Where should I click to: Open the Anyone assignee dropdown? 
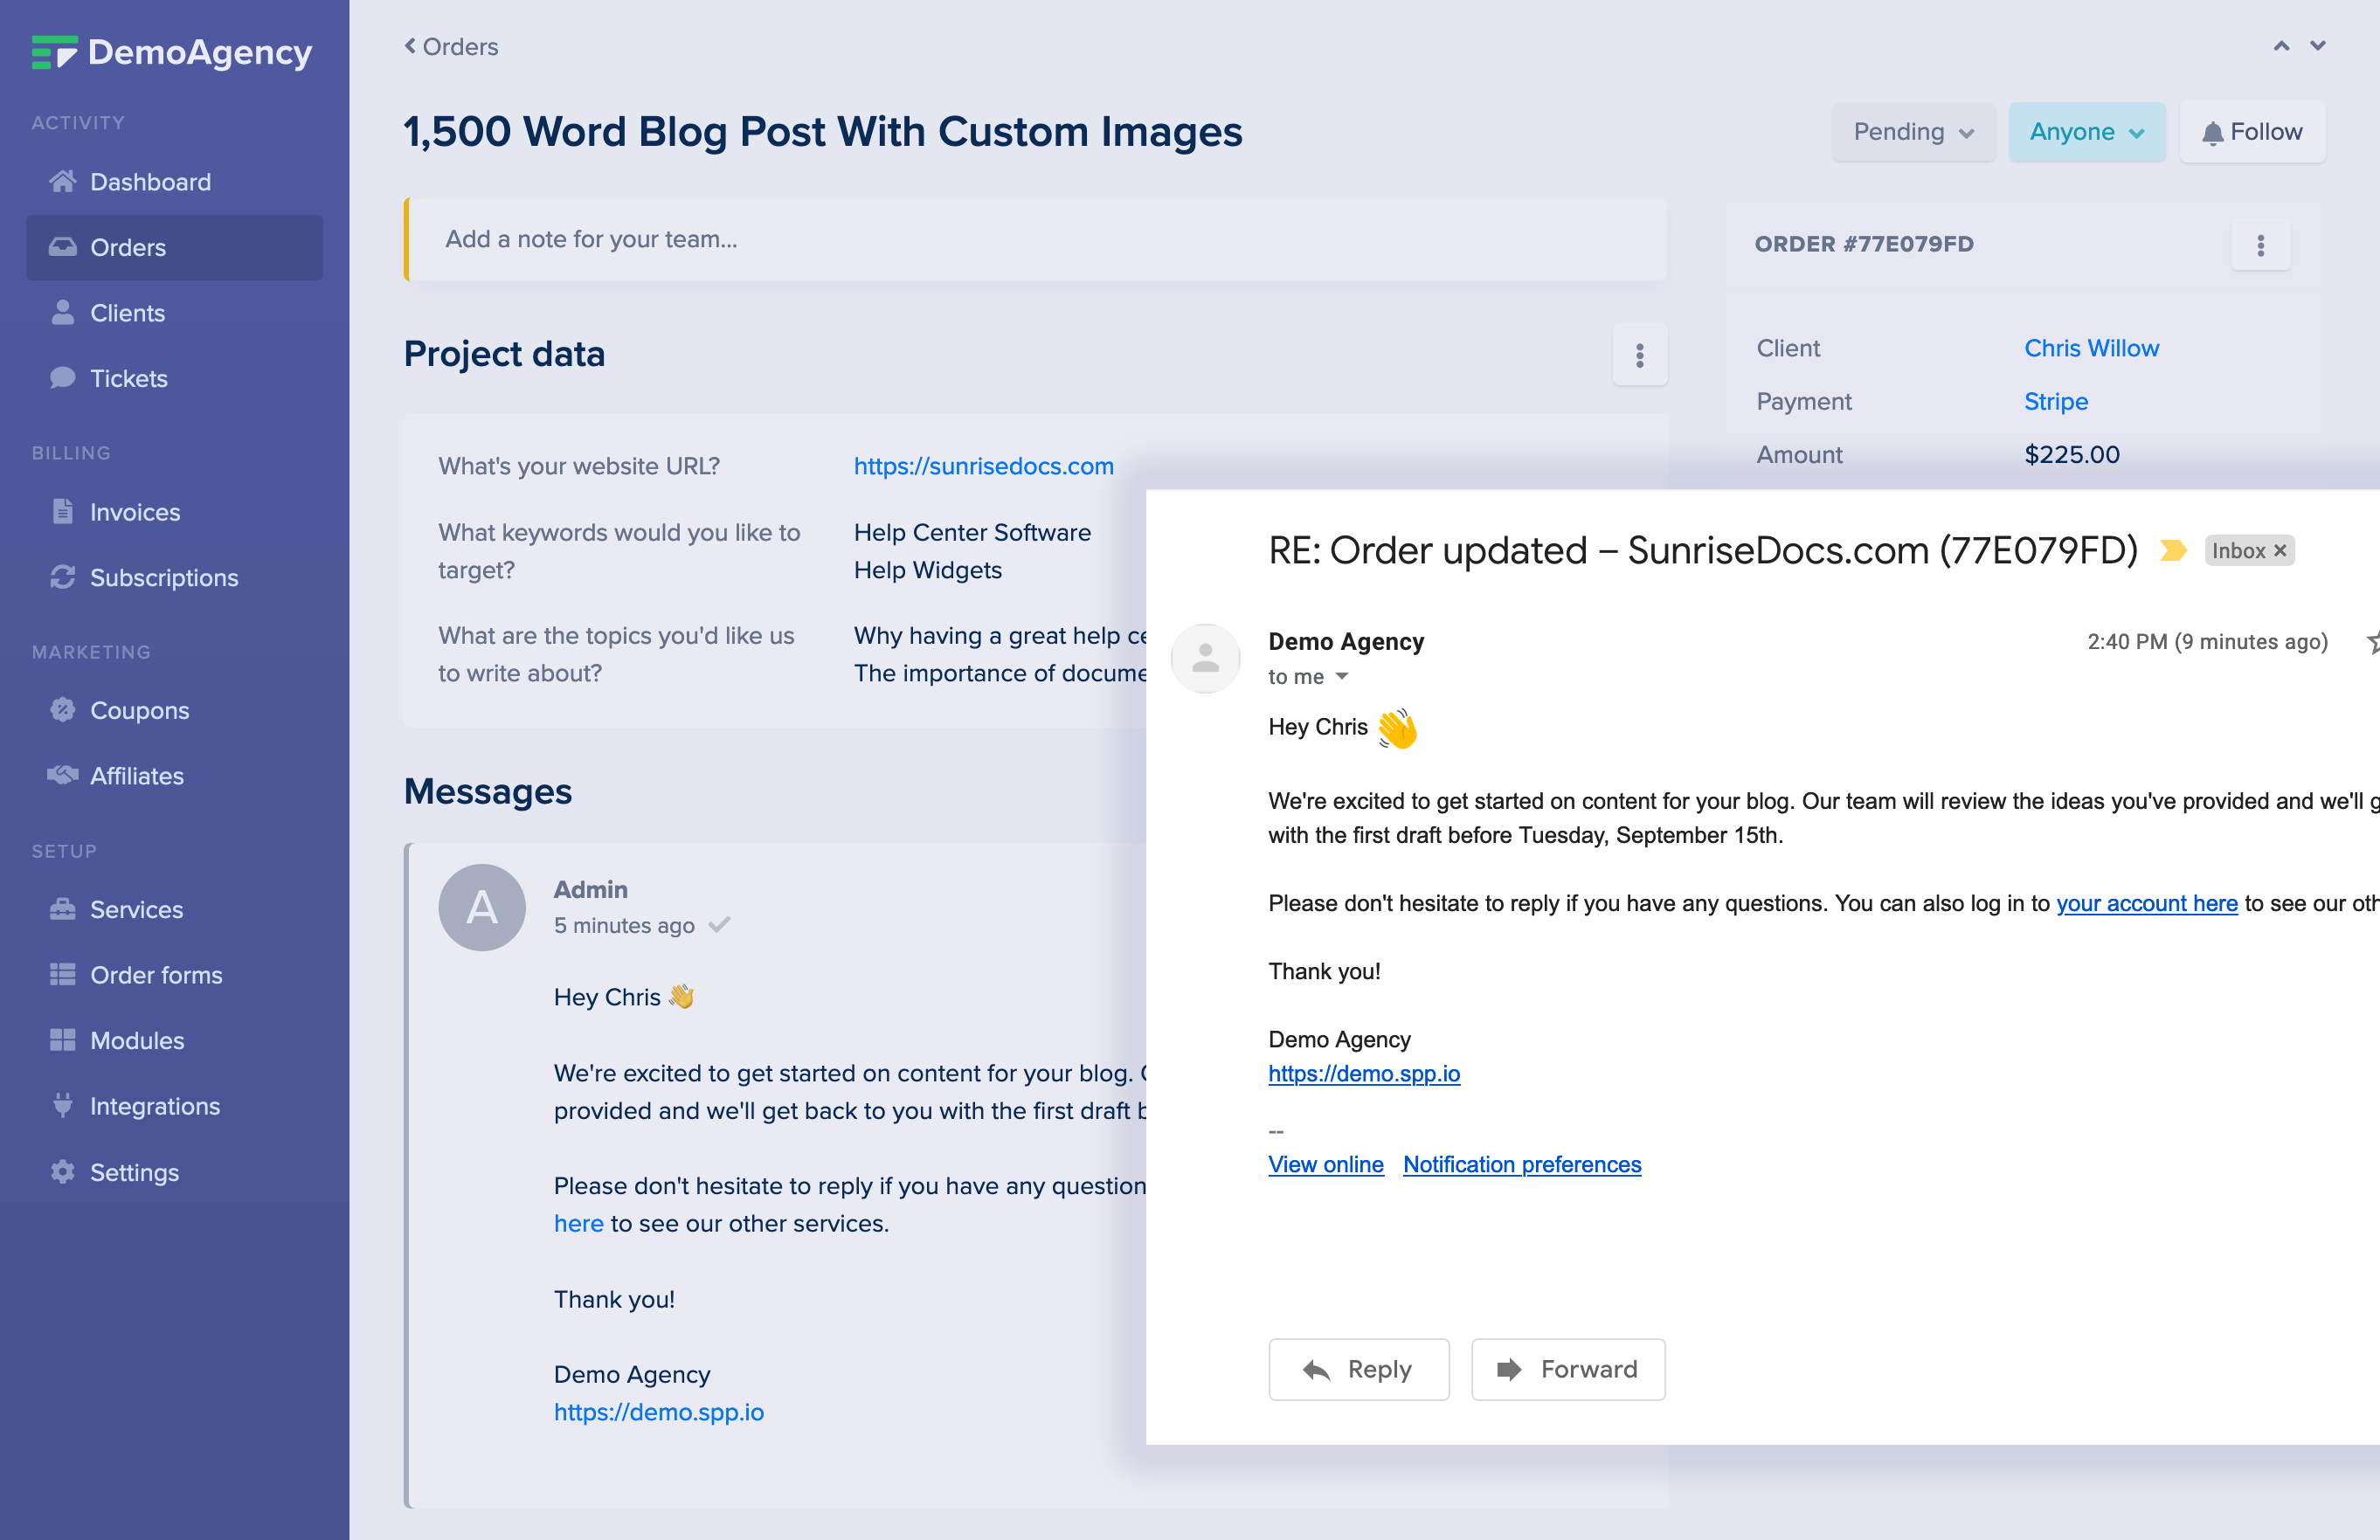(2086, 132)
